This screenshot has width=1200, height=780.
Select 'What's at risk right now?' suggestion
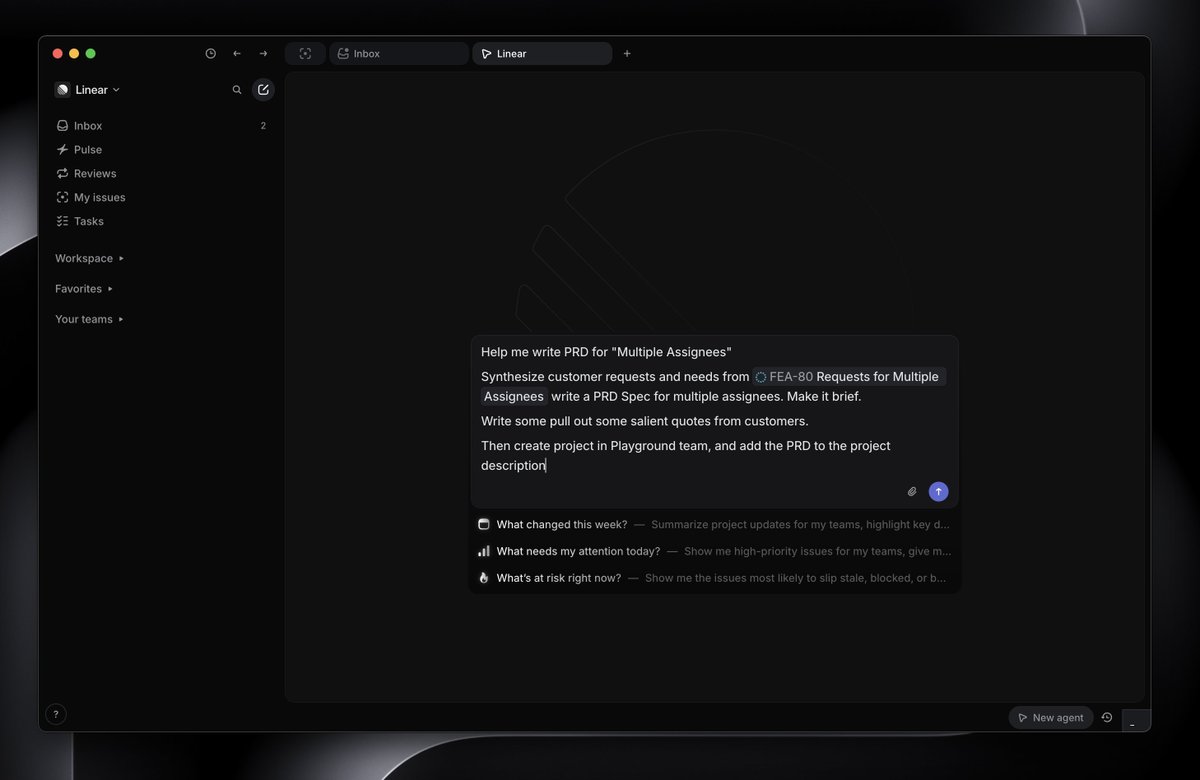click(x=715, y=578)
